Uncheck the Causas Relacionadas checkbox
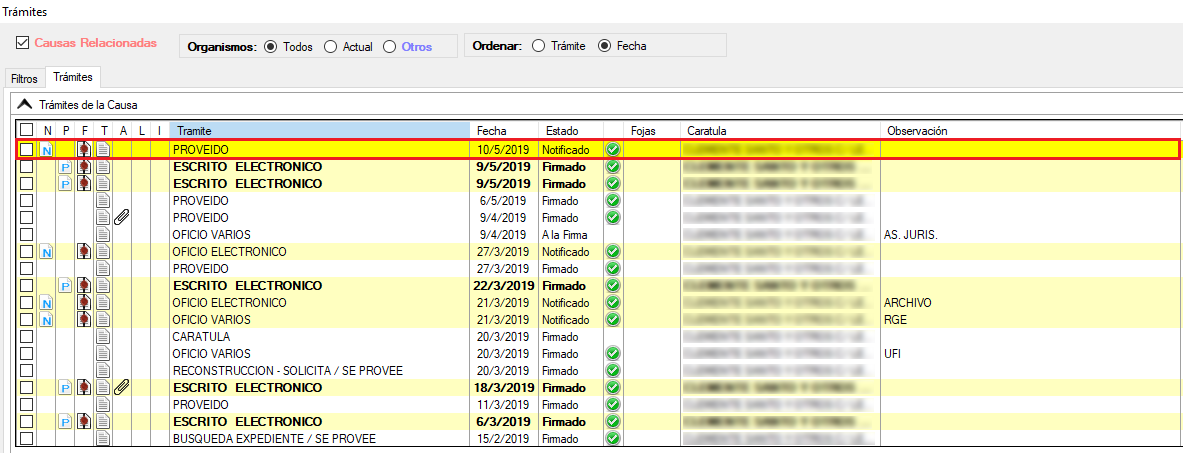Viewport: 1183px width, 453px height. point(23,43)
